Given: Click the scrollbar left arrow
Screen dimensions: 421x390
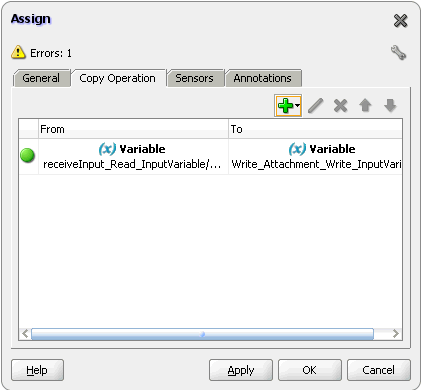Looking at the screenshot, I should coord(25,334).
